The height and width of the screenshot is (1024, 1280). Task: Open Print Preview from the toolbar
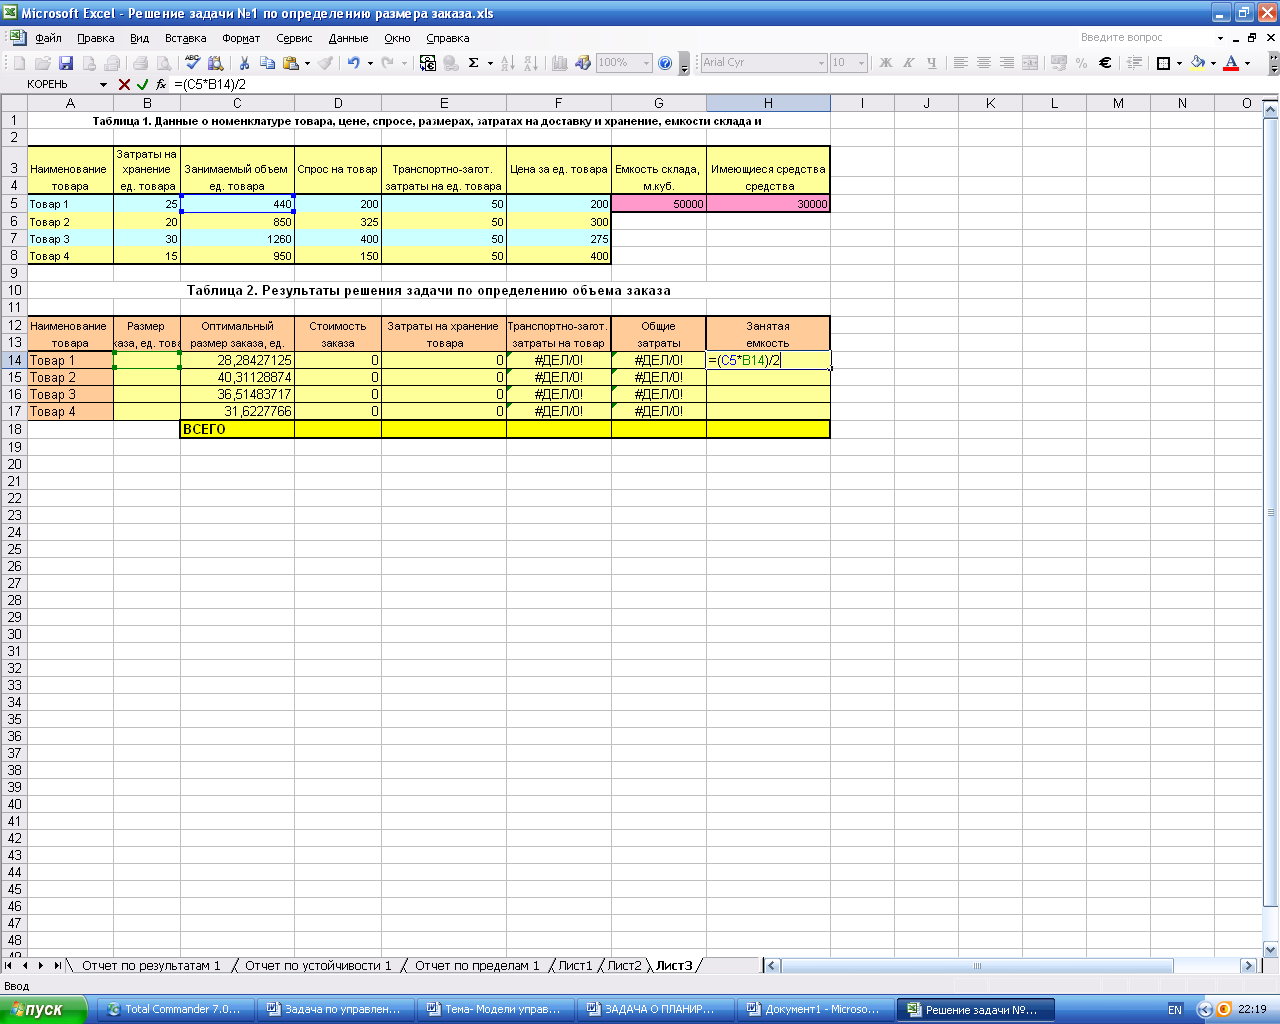coord(163,62)
